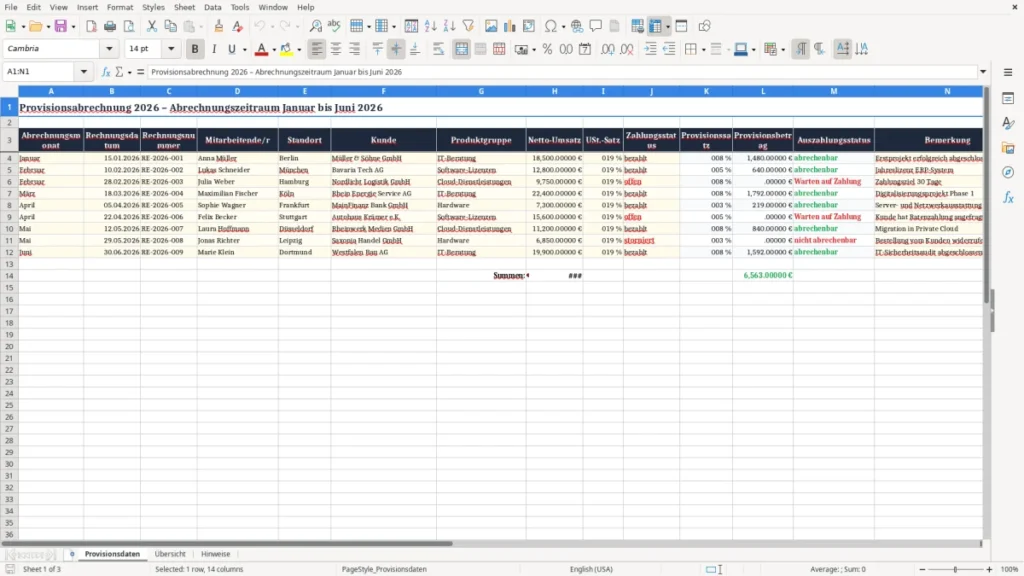Expand the formula bar
This screenshot has height=576, width=1024.
coord(983,72)
